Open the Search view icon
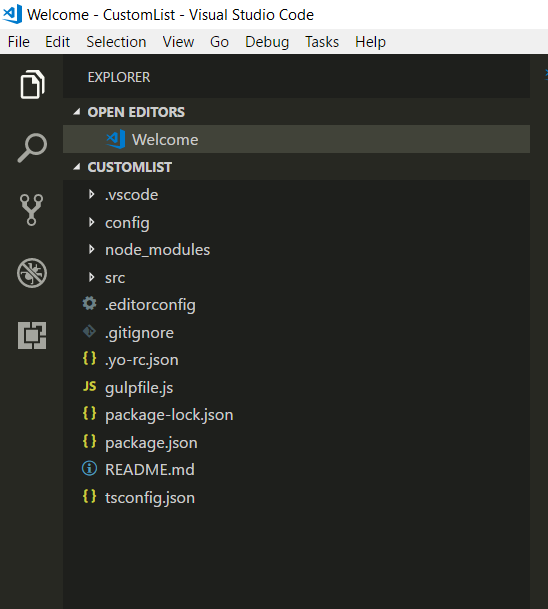The height and width of the screenshot is (609, 548). pyautogui.click(x=32, y=148)
